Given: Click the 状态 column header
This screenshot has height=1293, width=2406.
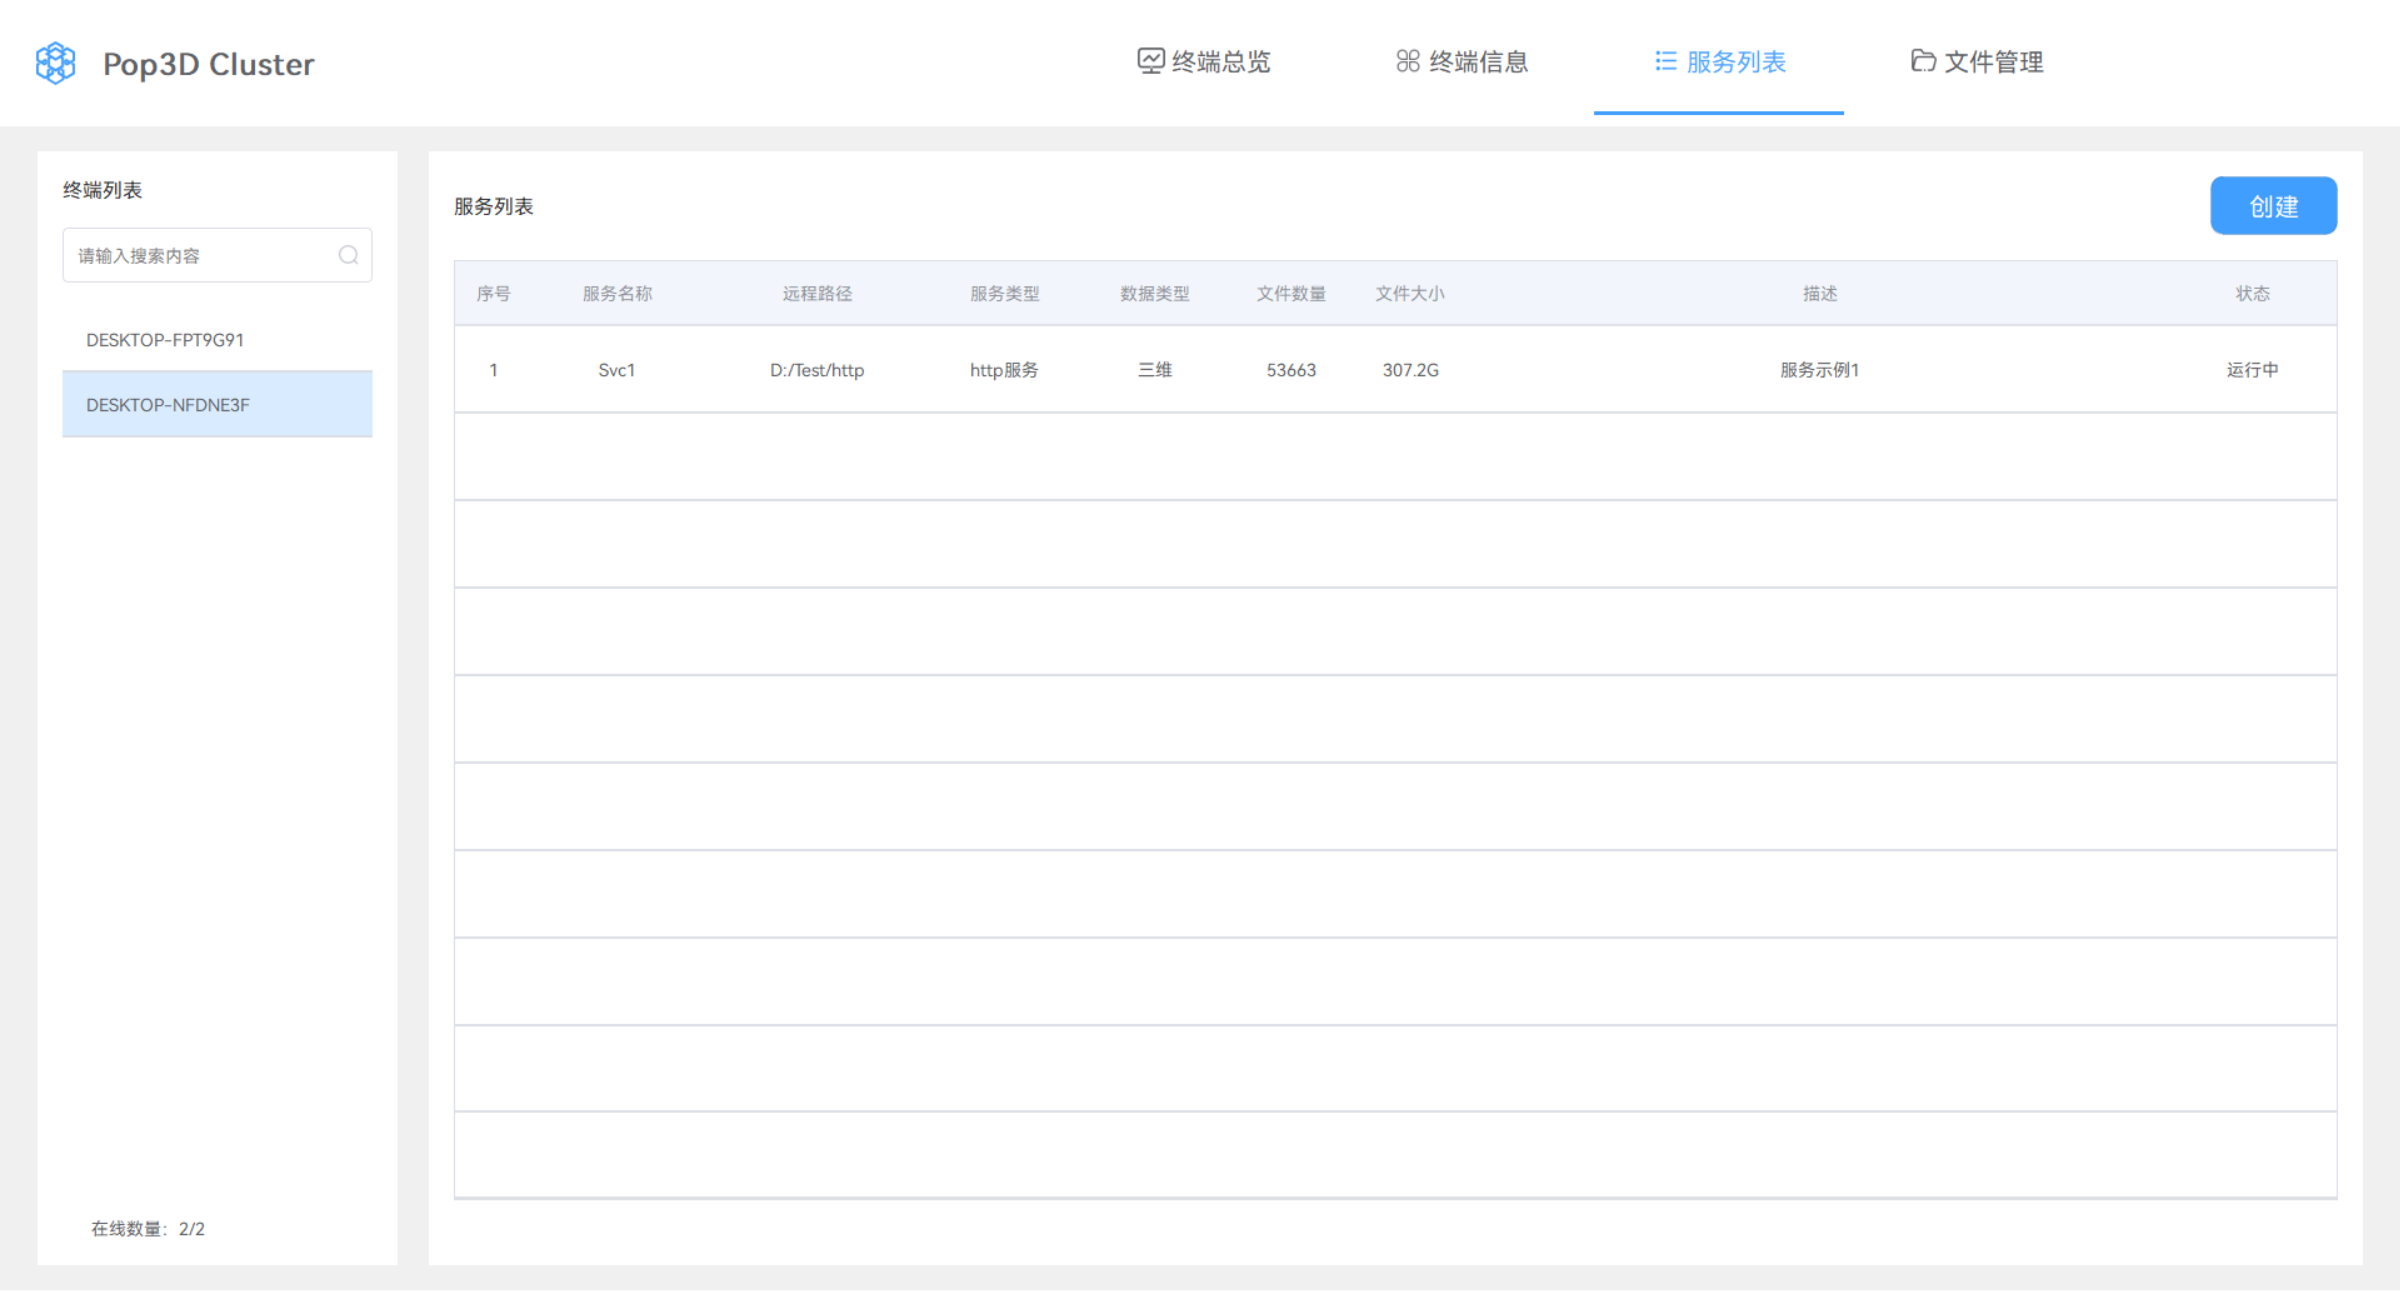Looking at the screenshot, I should [x=2252, y=293].
